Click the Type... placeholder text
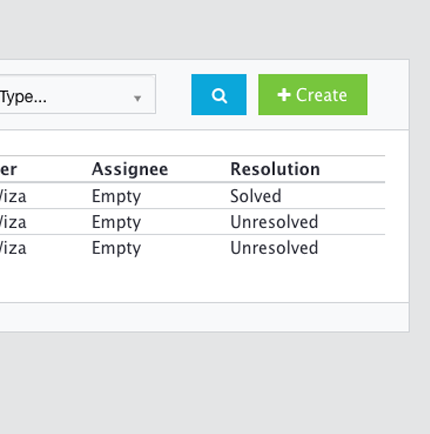The height and width of the screenshot is (434, 430). (x=23, y=97)
